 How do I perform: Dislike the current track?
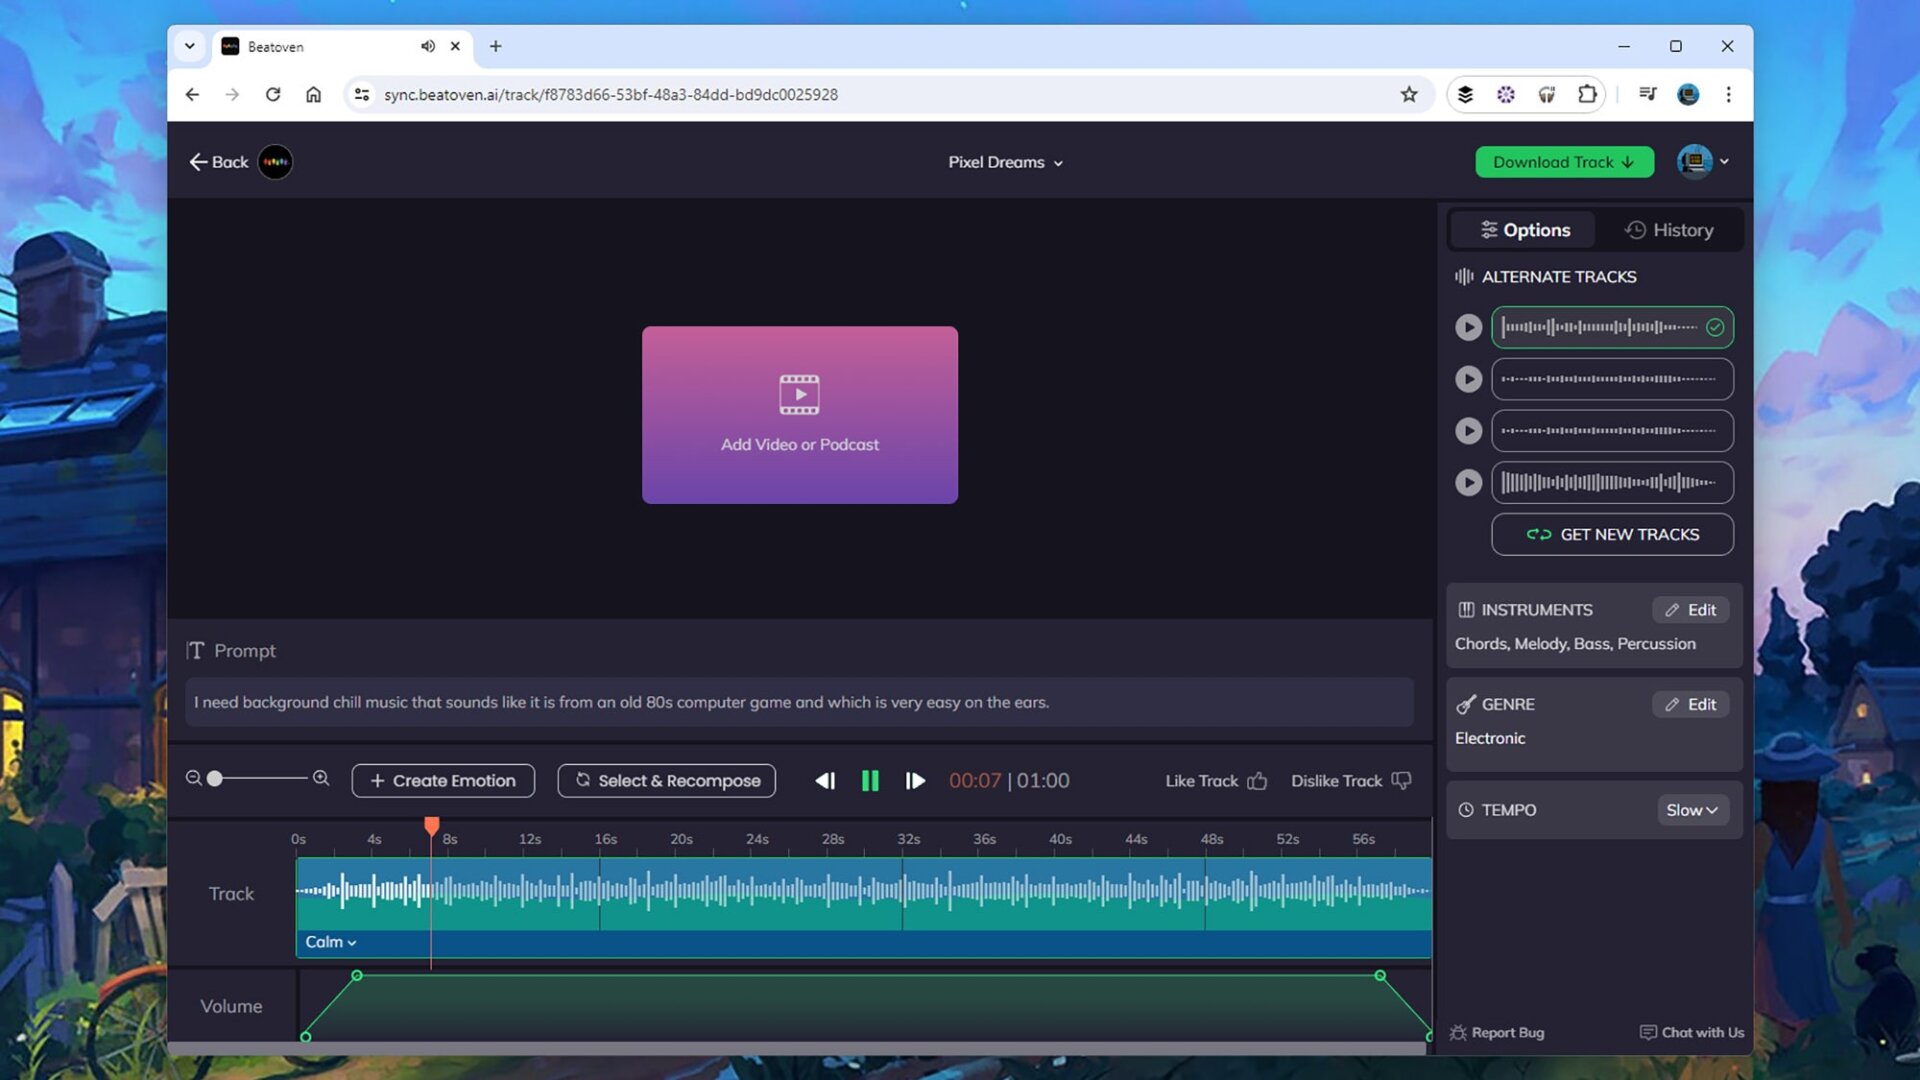(x=1349, y=781)
